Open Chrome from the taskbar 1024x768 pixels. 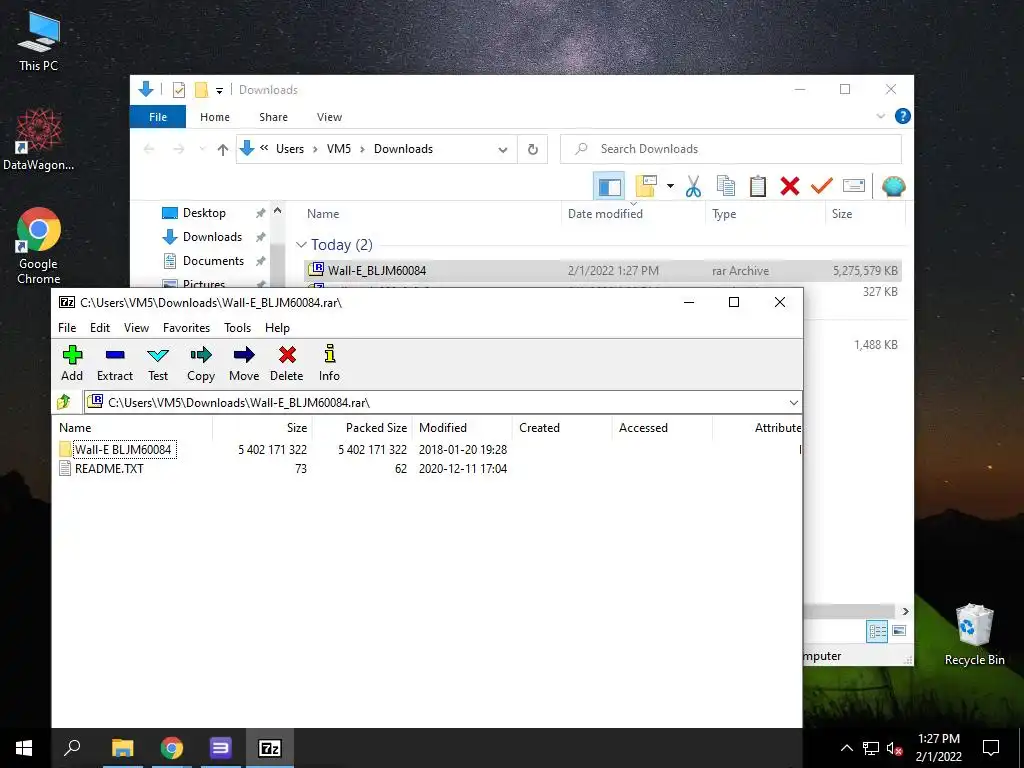pyautogui.click(x=172, y=748)
